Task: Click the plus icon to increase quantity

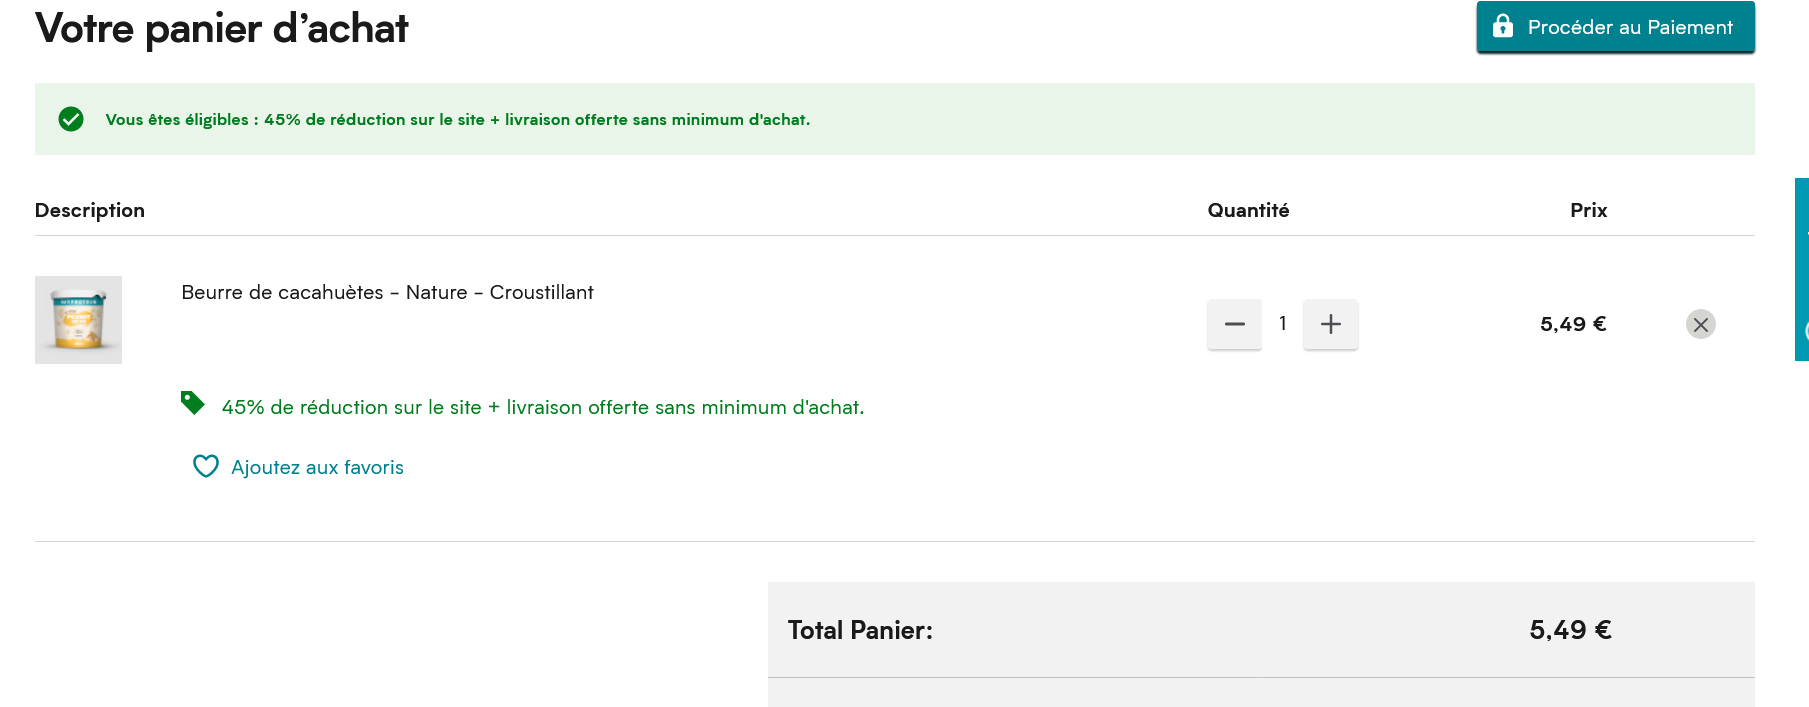Action: click(1331, 324)
